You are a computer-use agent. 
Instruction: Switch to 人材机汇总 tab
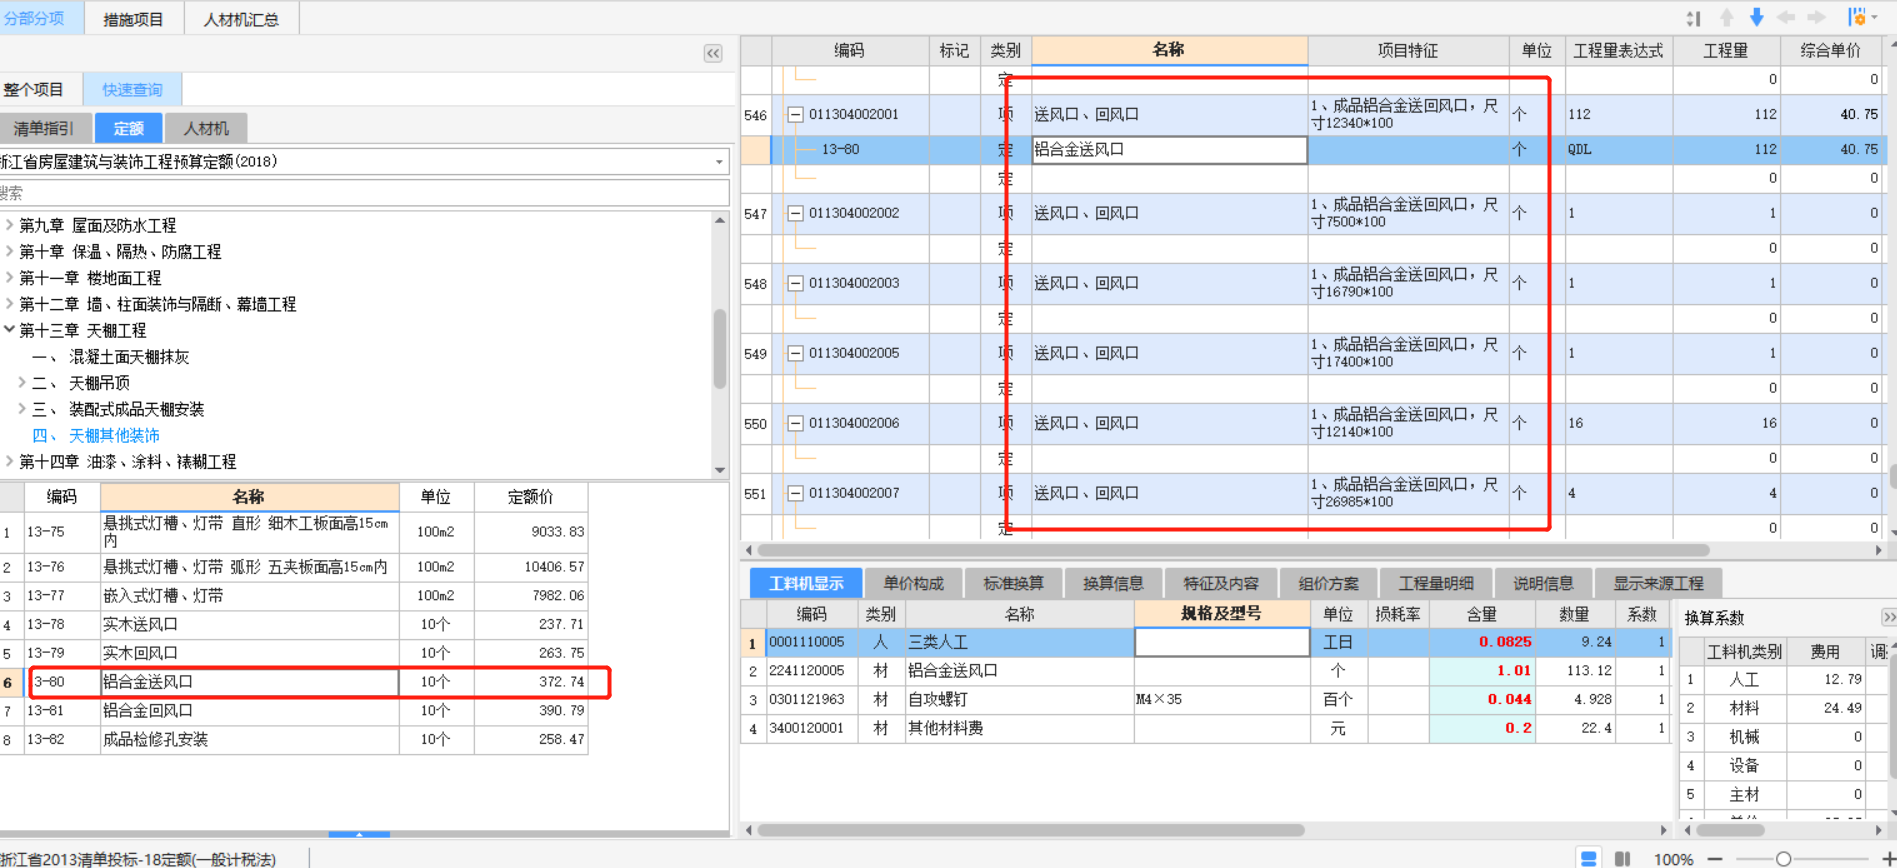pyautogui.click(x=241, y=19)
